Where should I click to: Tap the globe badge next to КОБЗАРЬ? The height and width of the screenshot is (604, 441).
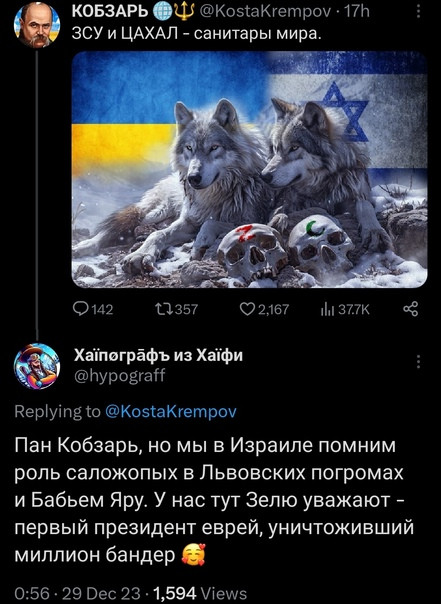(x=163, y=12)
